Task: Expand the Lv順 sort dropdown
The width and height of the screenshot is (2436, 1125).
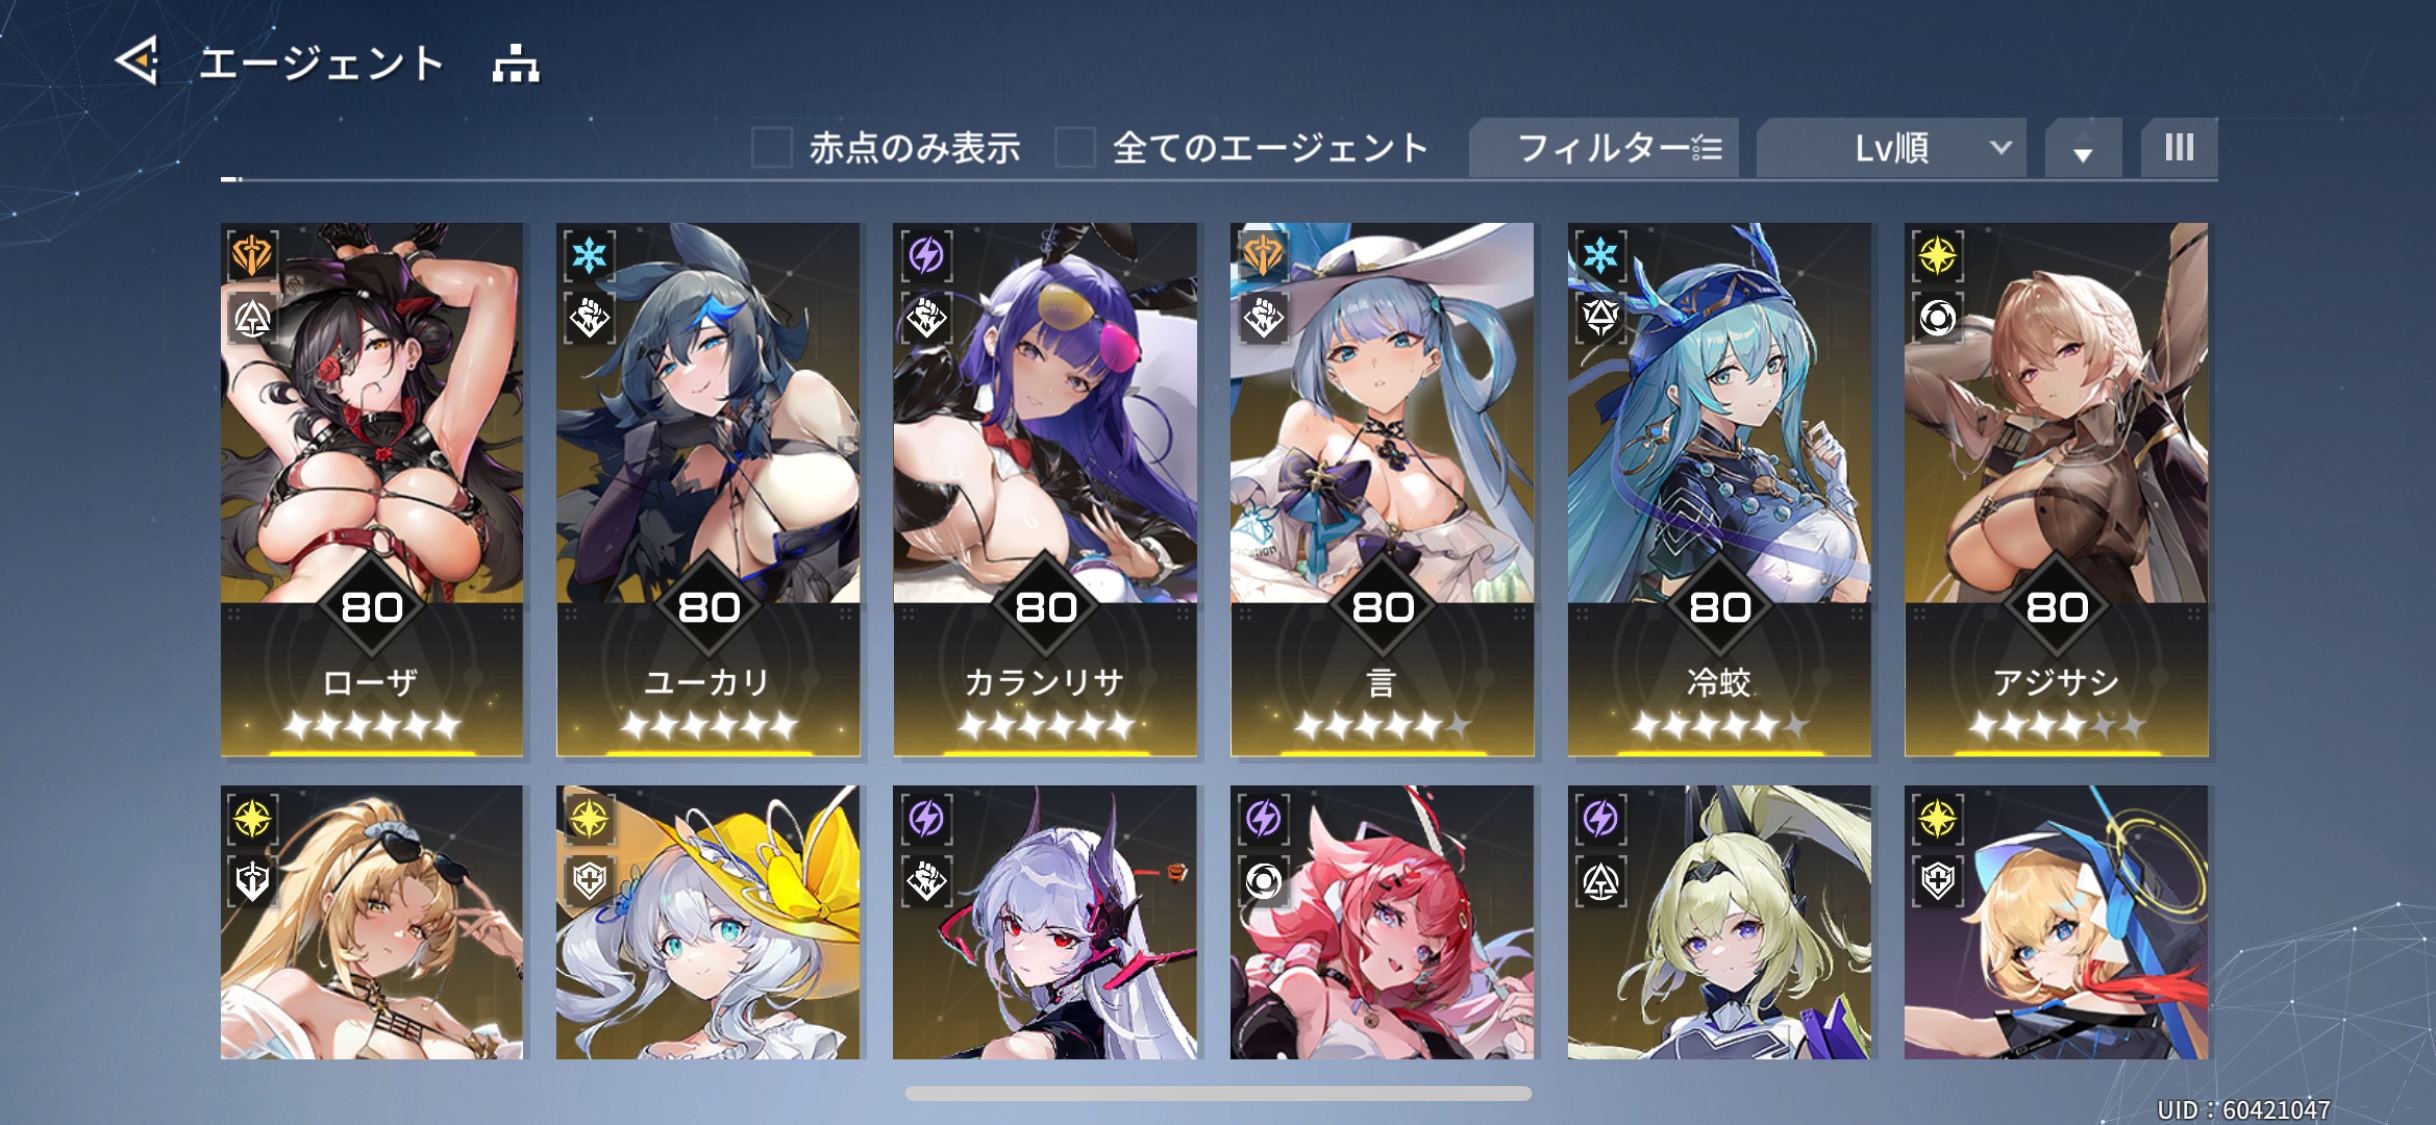Action: tap(1891, 148)
